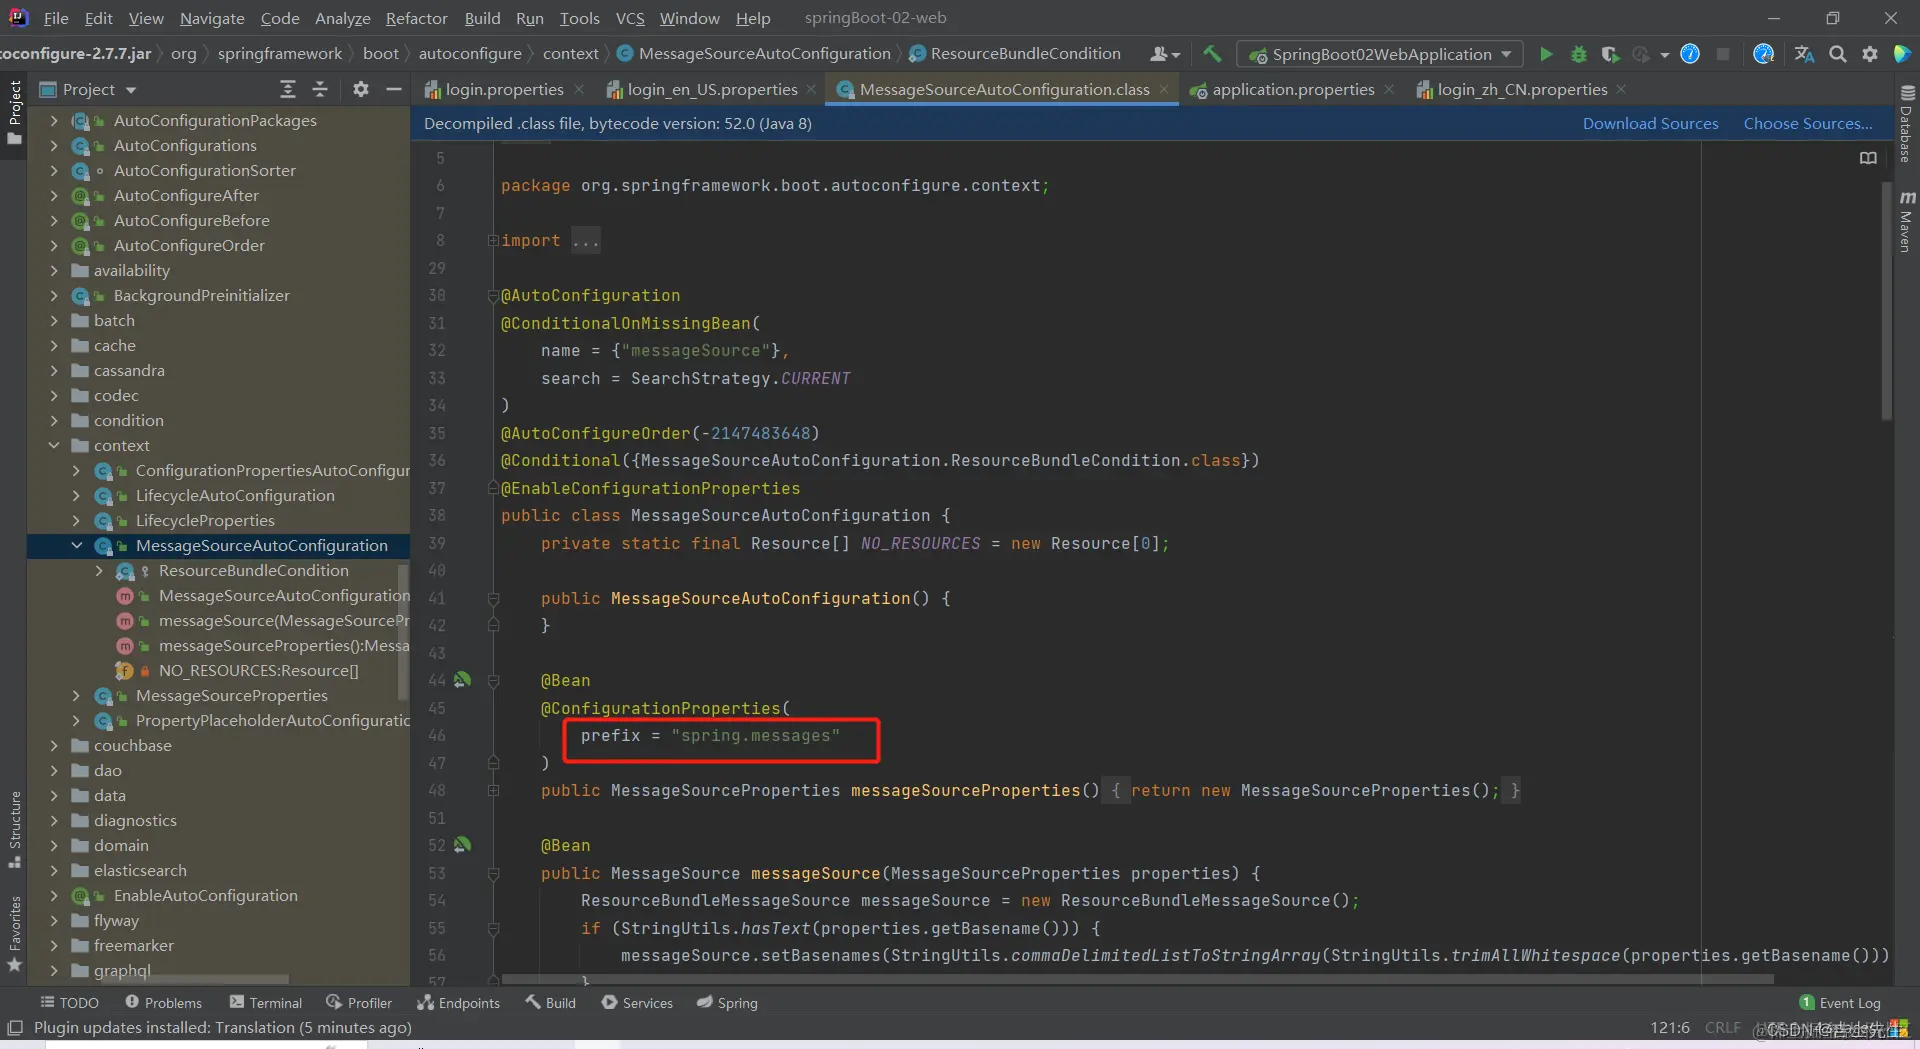Open the Terminal tool window

tap(265, 1003)
